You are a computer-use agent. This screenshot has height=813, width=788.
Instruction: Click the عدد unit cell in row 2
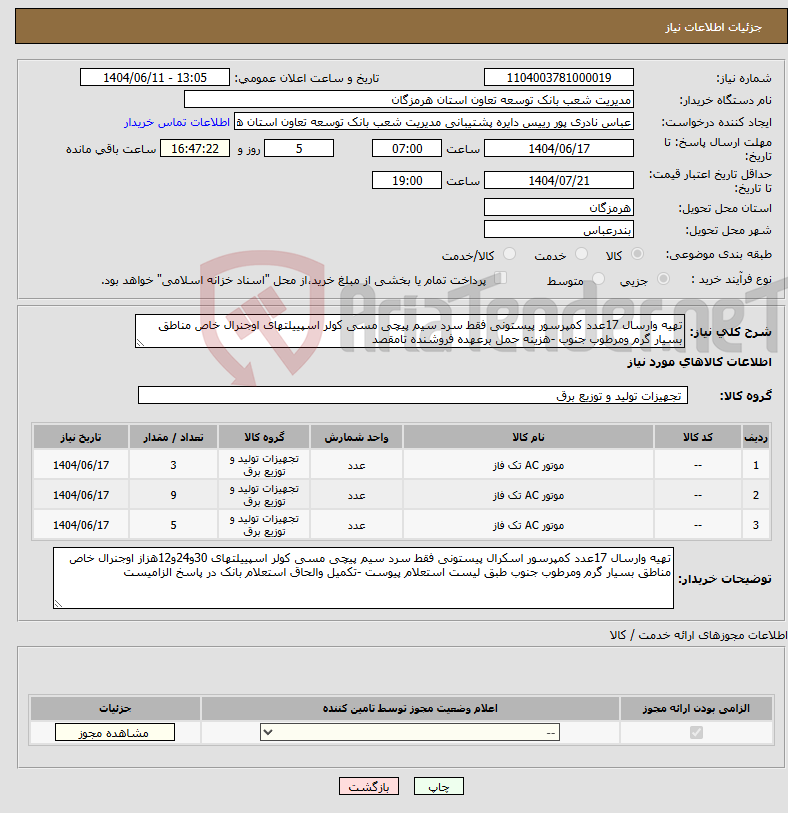pos(356,495)
